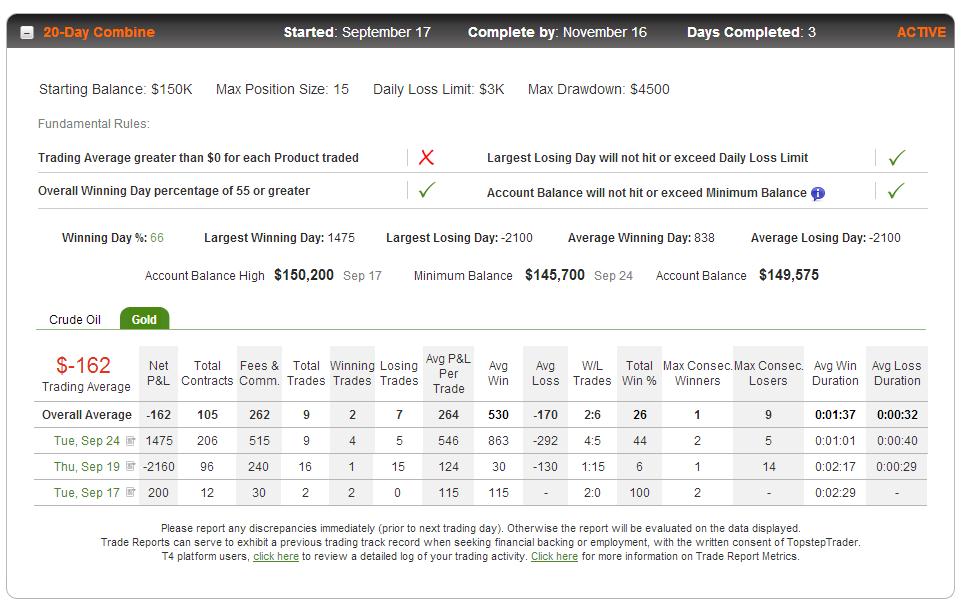This screenshot has height=610, width=962.
Task: Click Net P&L value -2160 for Sep 19
Action: coord(158,466)
